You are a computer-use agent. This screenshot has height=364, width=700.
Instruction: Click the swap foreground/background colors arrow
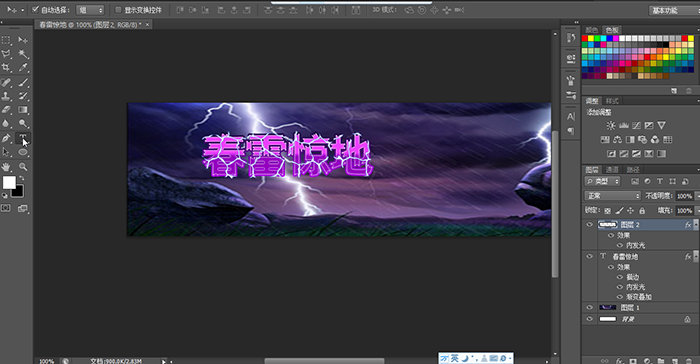click(x=22, y=178)
